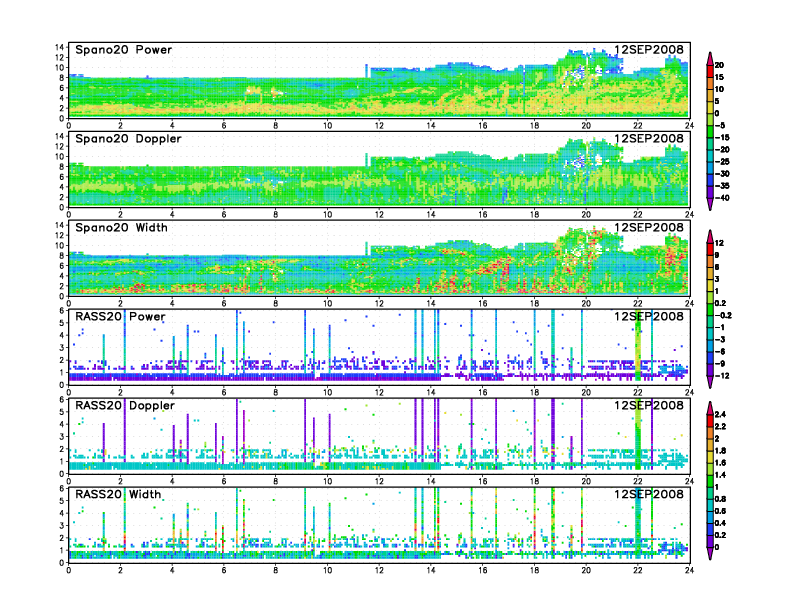Click the '-25' label on the top colorbar
The image size is (792, 612).
click(722, 162)
